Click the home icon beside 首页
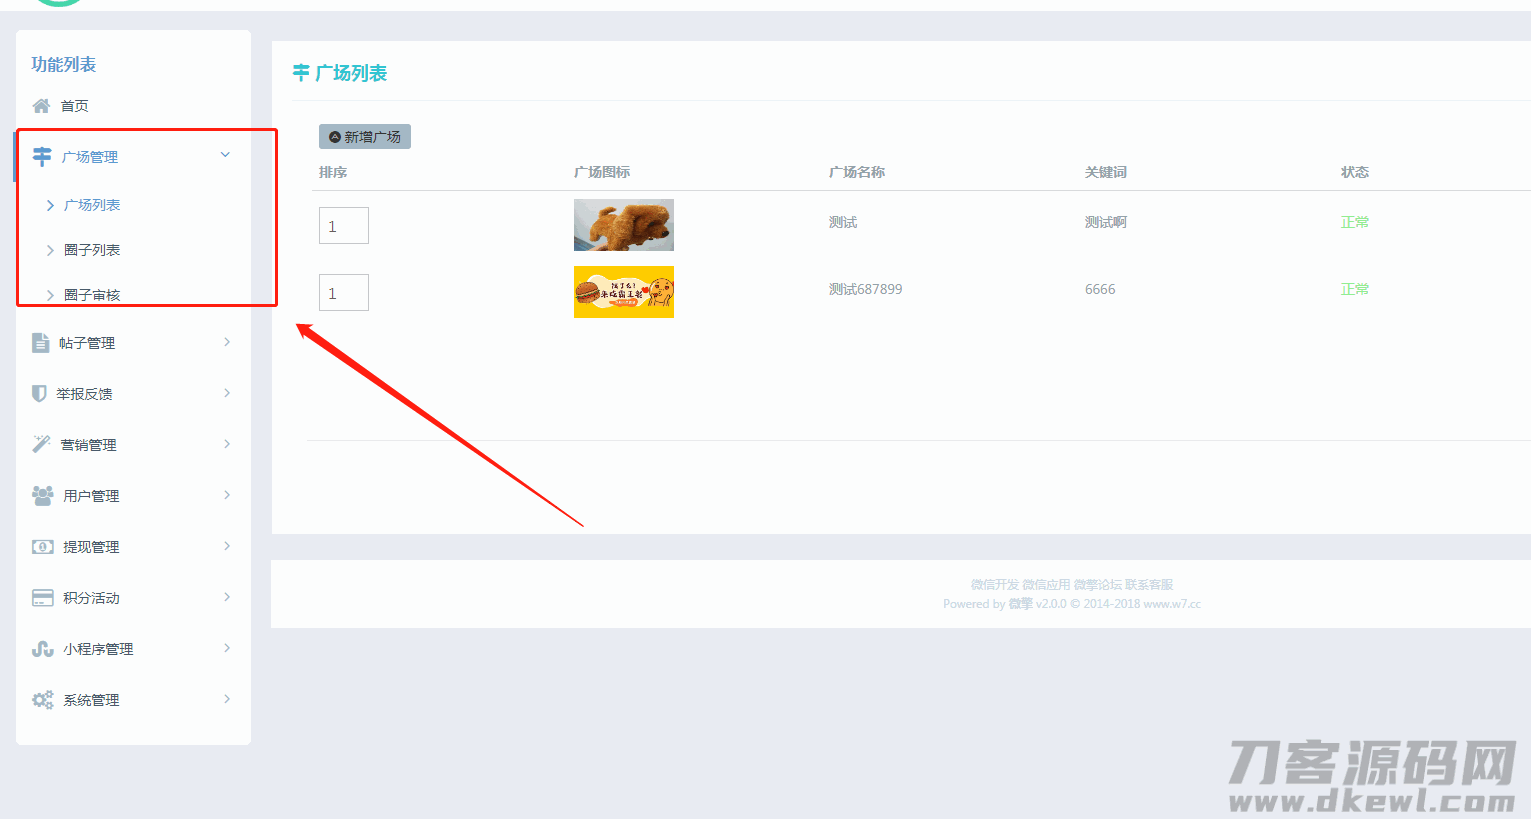 [x=41, y=106]
